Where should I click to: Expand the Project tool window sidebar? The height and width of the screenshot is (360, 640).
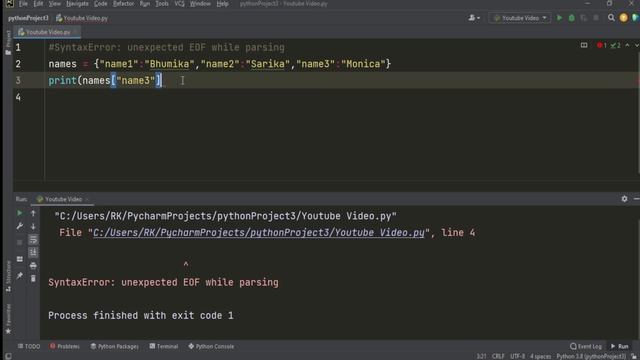click(x=8, y=42)
